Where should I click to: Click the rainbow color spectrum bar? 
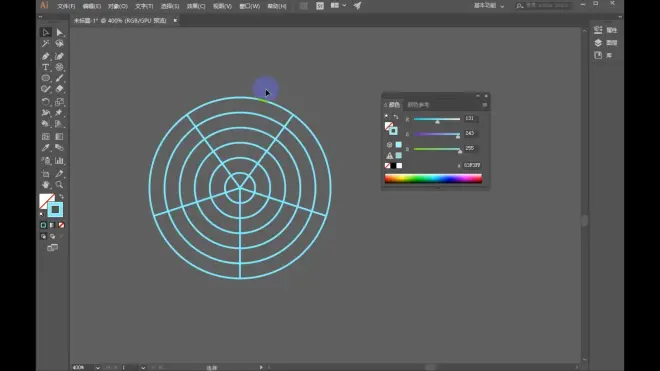tap(433, 179)
